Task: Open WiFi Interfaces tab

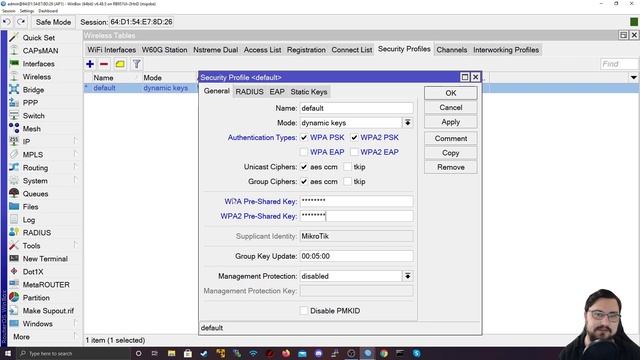Action: point(111,50)
